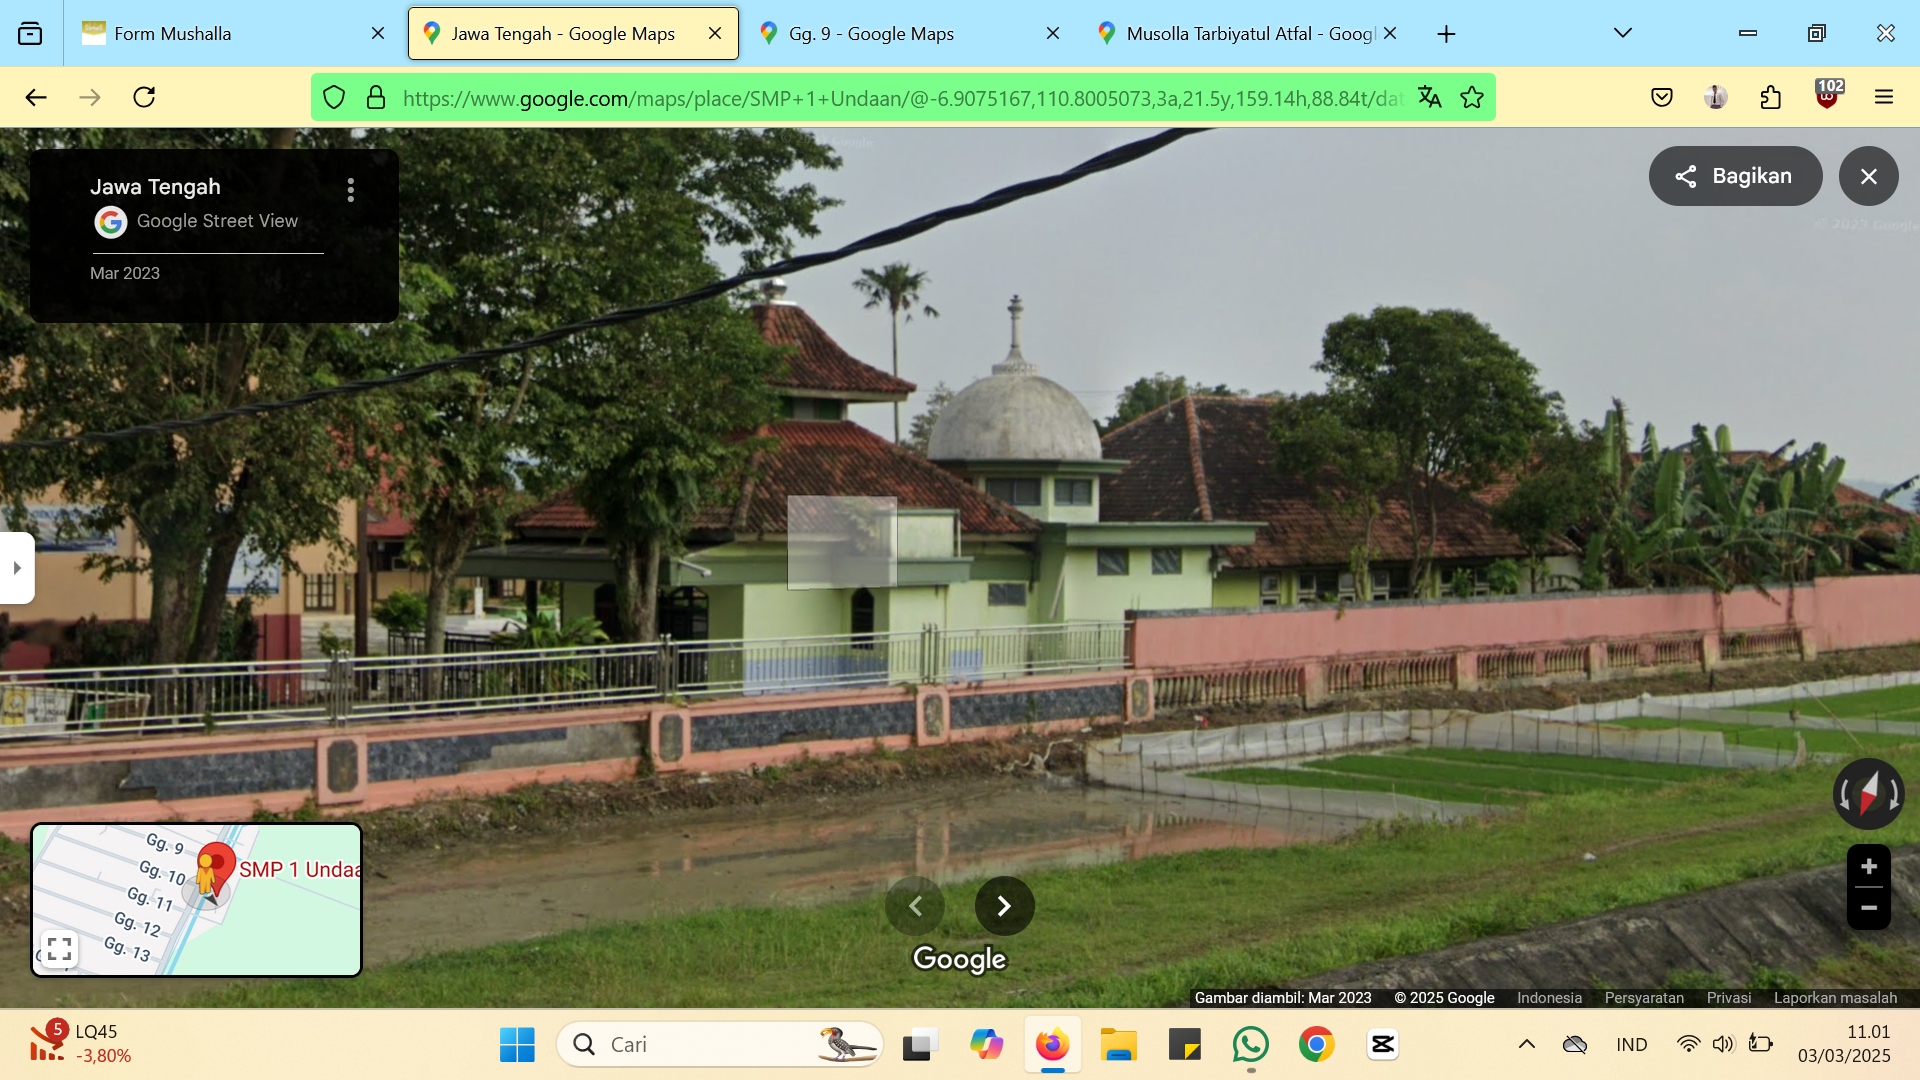Open CapCut from taskbar
Screen dimensions: 1920x1080
pyautogui.click(x=1383, y=1044)
